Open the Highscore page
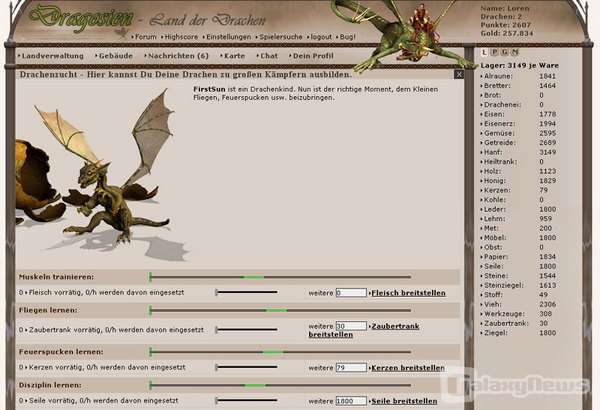This screenshot has width=600, height=410. pyautogui.click(x=179, y=37)
